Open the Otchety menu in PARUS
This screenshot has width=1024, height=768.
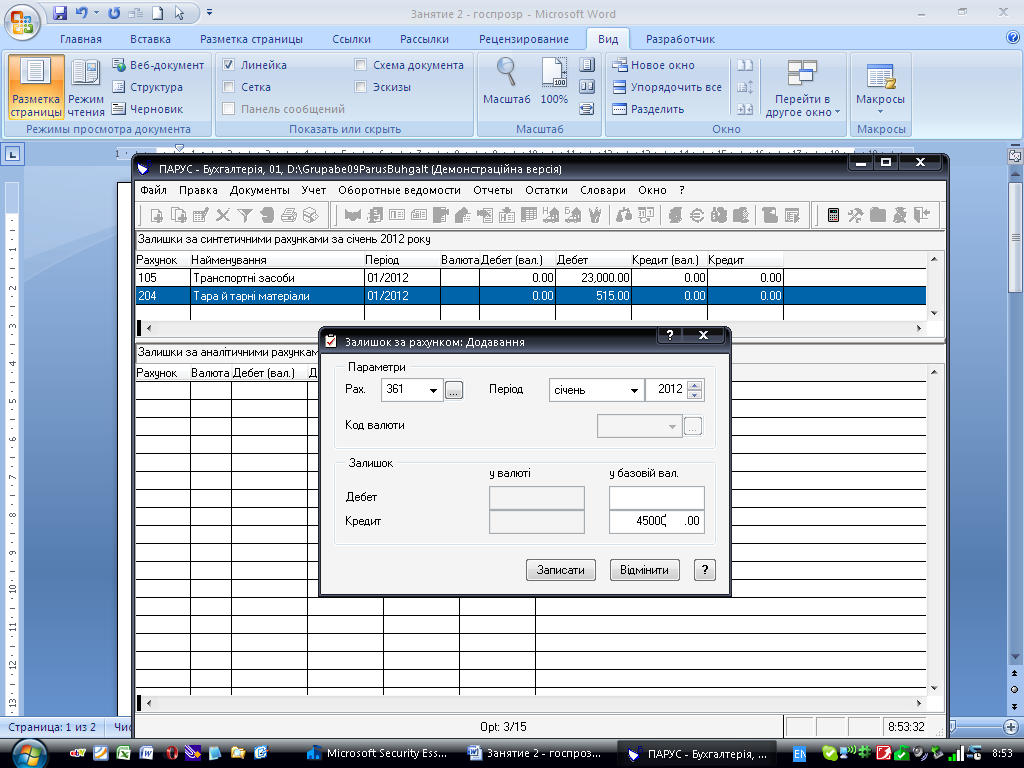(x=492, y=190)
